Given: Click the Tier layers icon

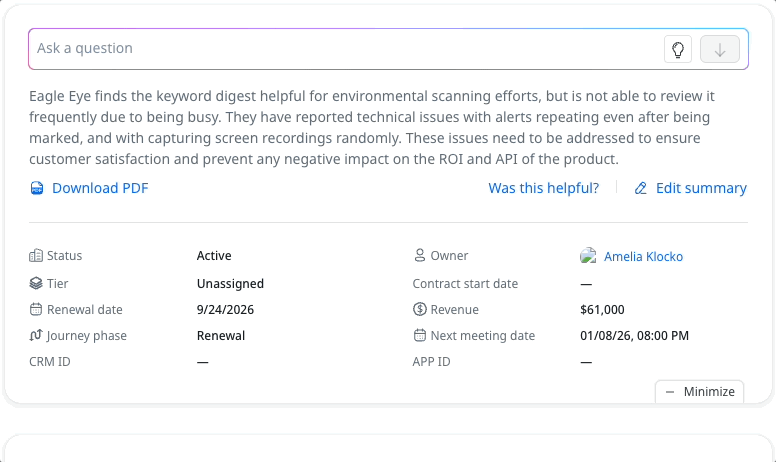Looking at the screenshot, I should click(x=36, y=283).
